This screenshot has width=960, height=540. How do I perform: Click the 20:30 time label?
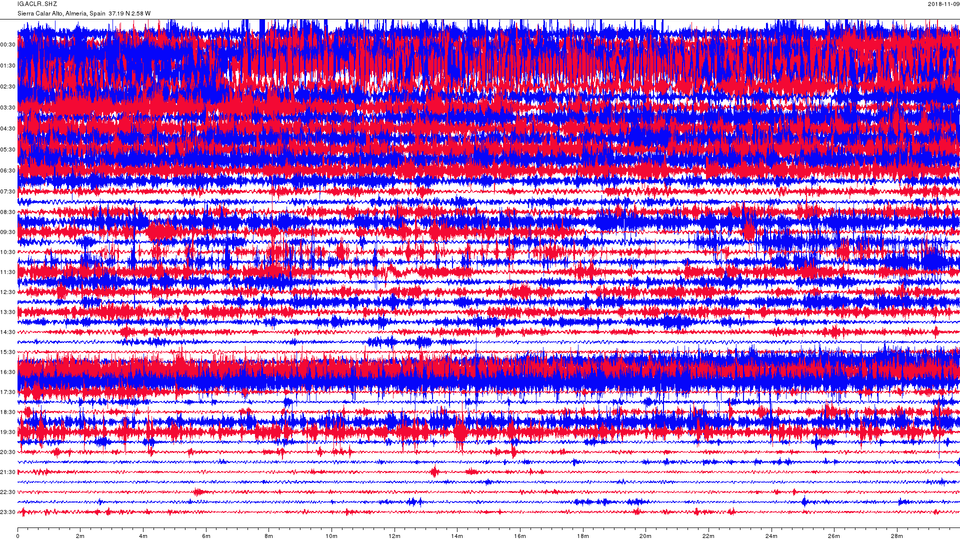pyautogui.click(x=8, y=452)
